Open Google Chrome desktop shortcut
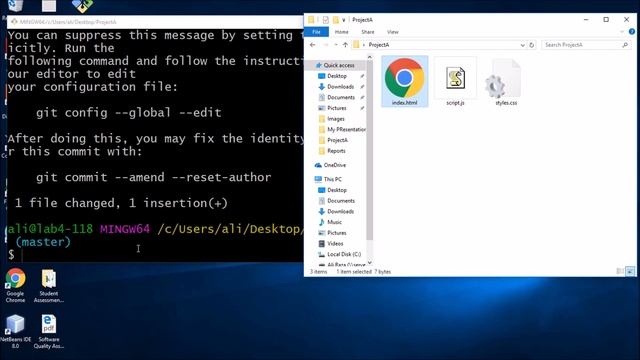The width and height of the screenshot is (640, 360). 15,286
